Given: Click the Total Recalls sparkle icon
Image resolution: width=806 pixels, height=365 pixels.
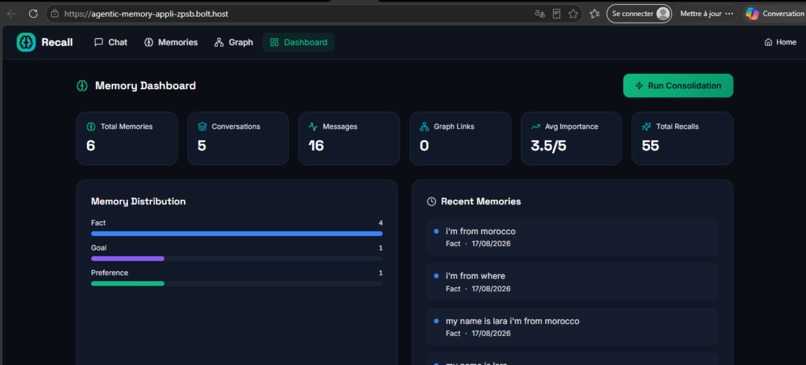Looking at the screenshot, I should [x=647, y=126].
